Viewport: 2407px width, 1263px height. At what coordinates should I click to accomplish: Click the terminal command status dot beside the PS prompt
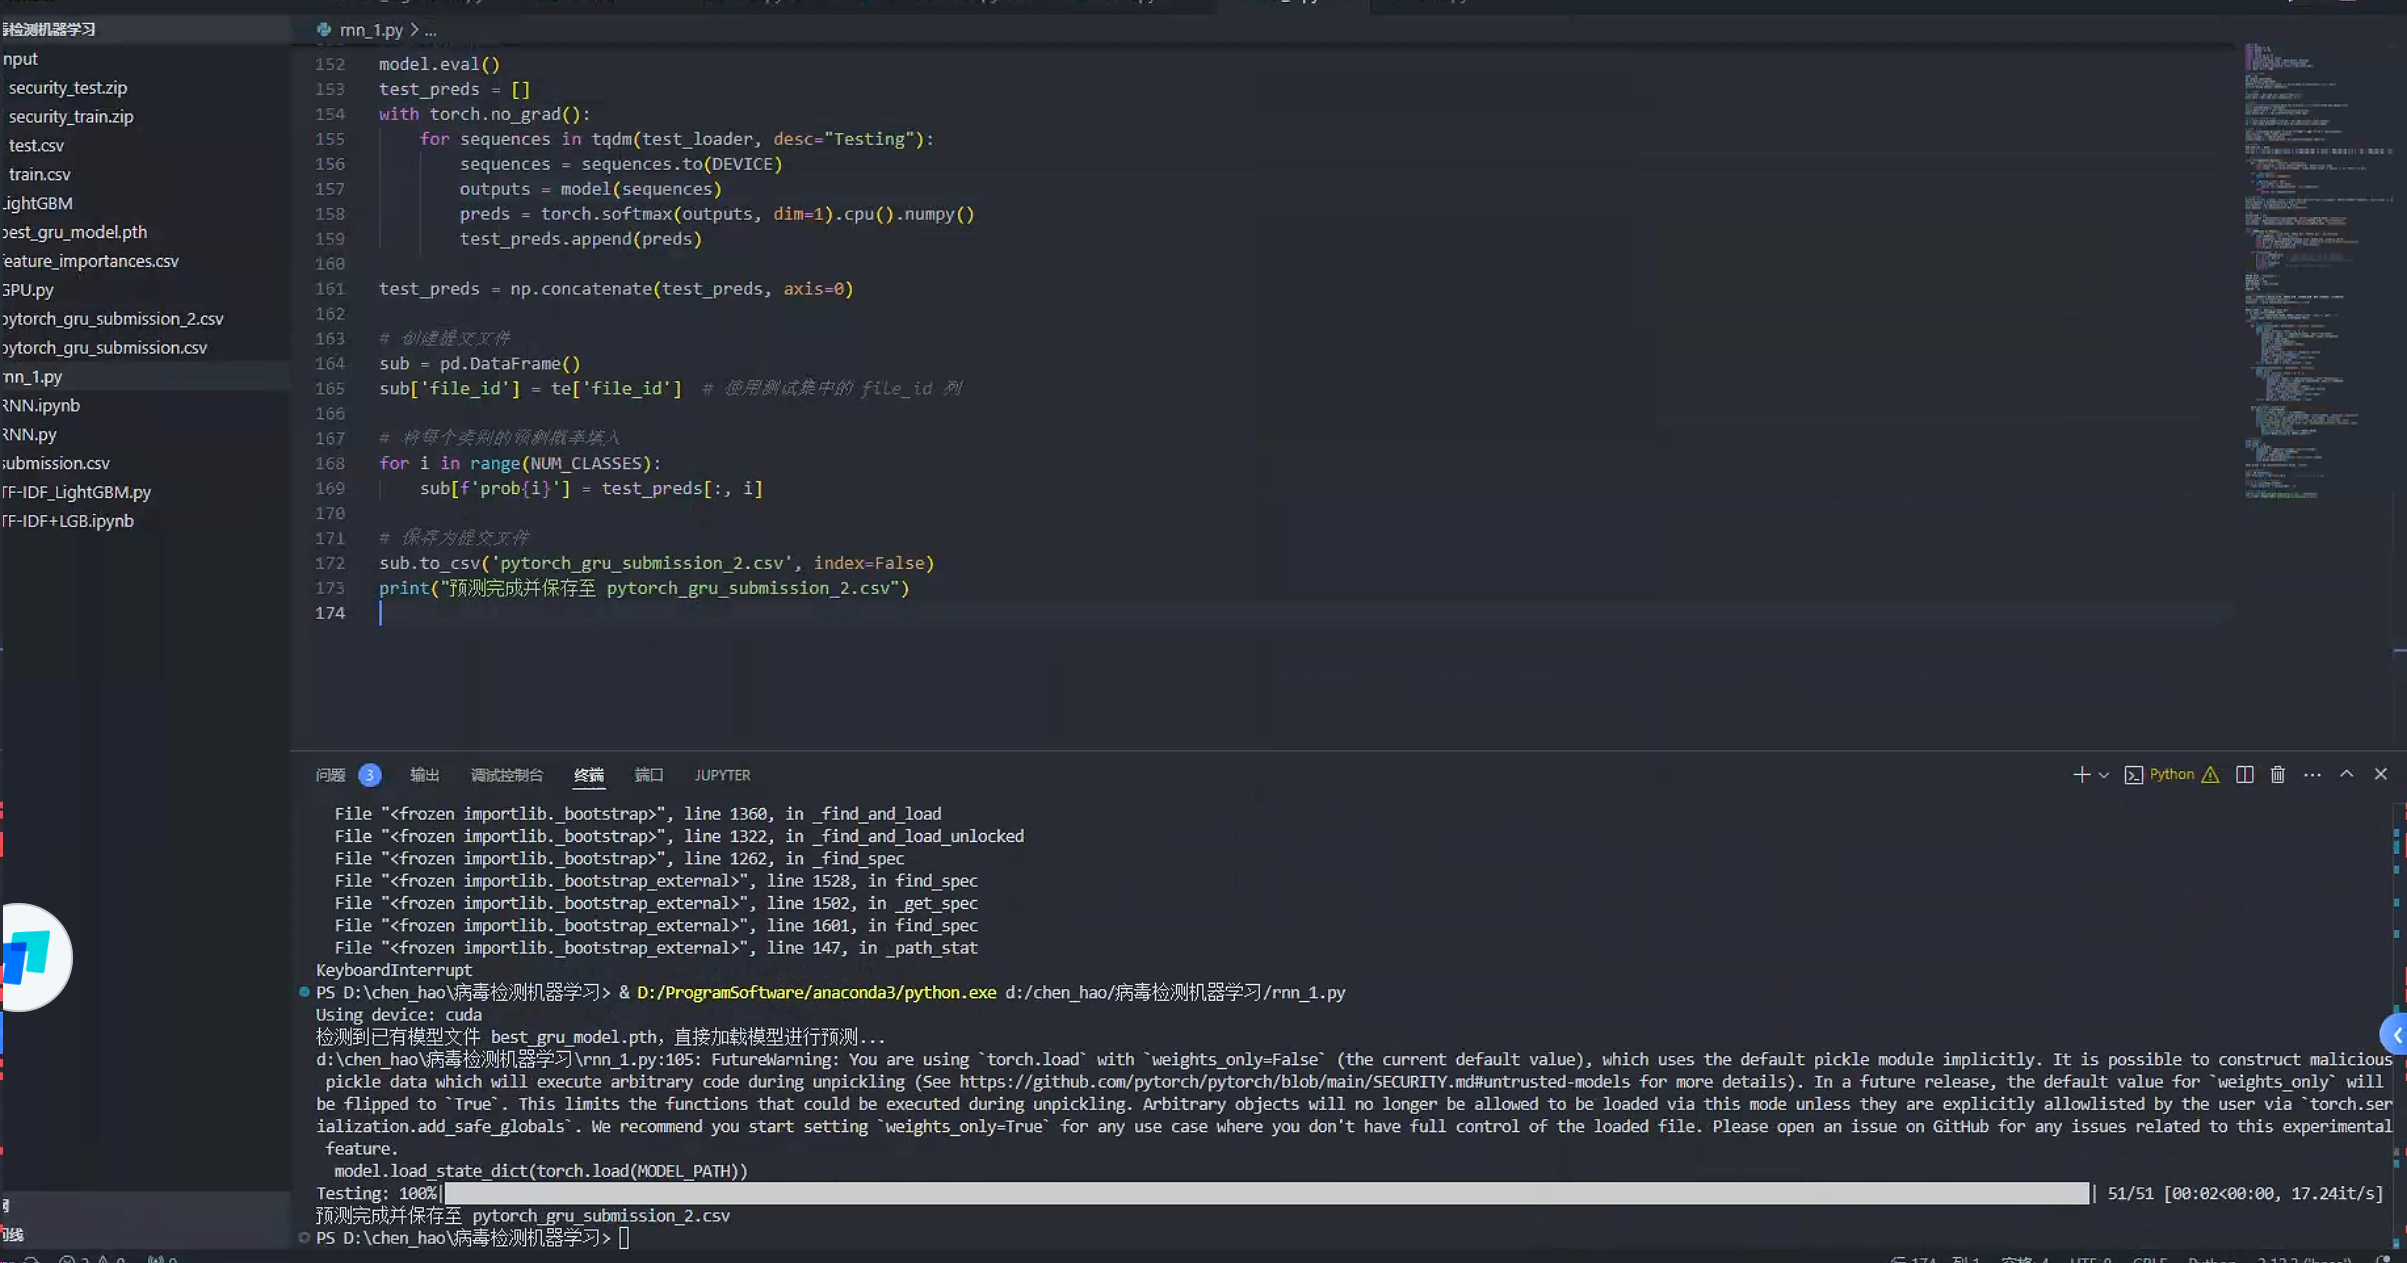point(304,992)
